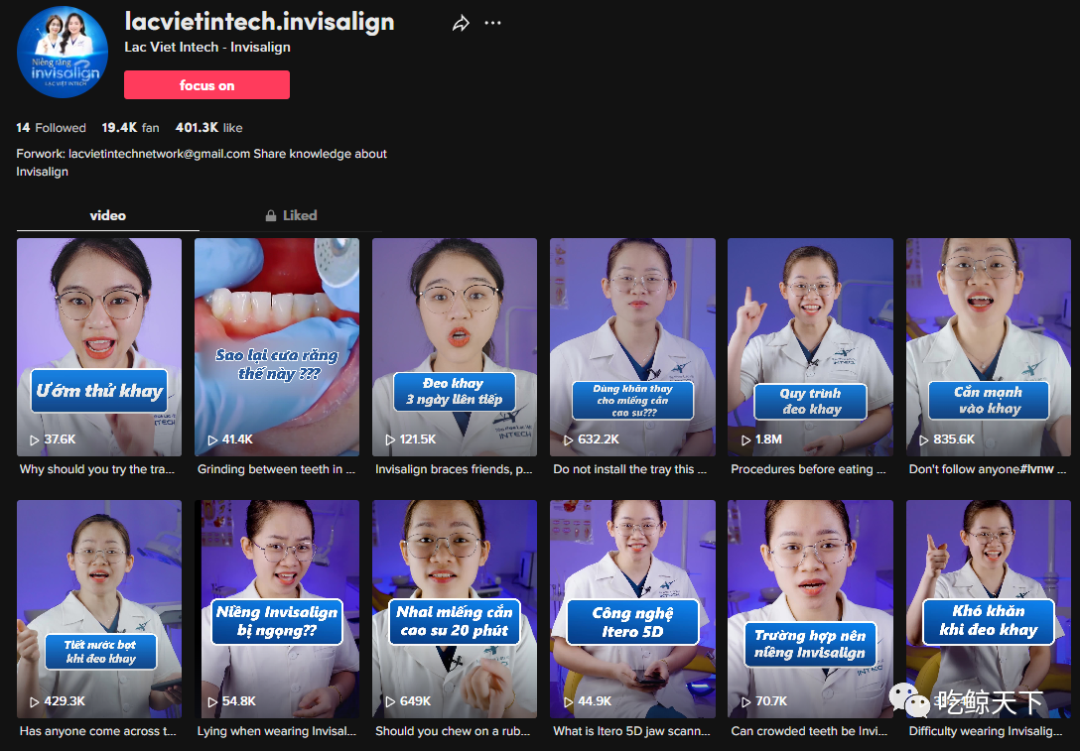Open the 'Cắn mạnh vào khay' video thumbnail
This screenshot has height=751, width=1080.
pos(988,347)
